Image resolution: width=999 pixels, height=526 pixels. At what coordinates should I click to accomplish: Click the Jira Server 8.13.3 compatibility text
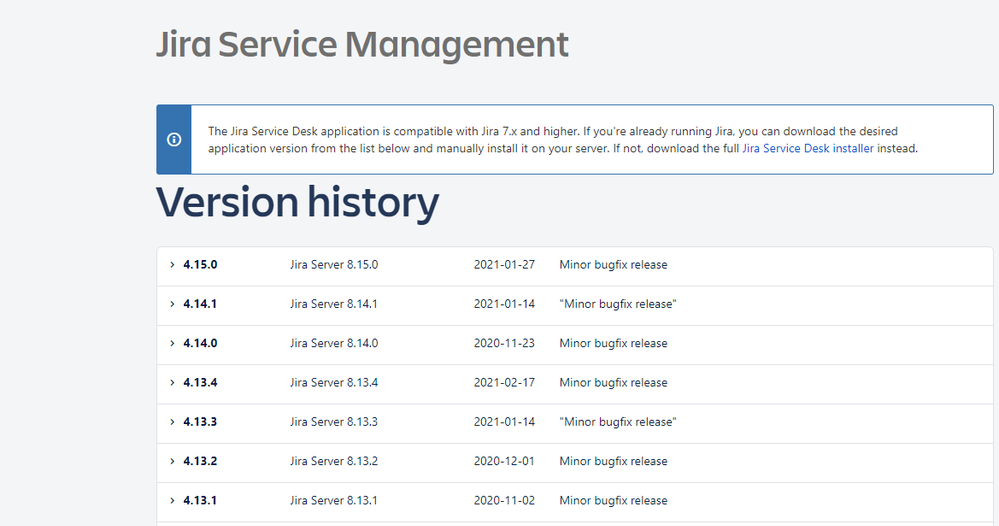pyautogui.click(x=334, y=422)
